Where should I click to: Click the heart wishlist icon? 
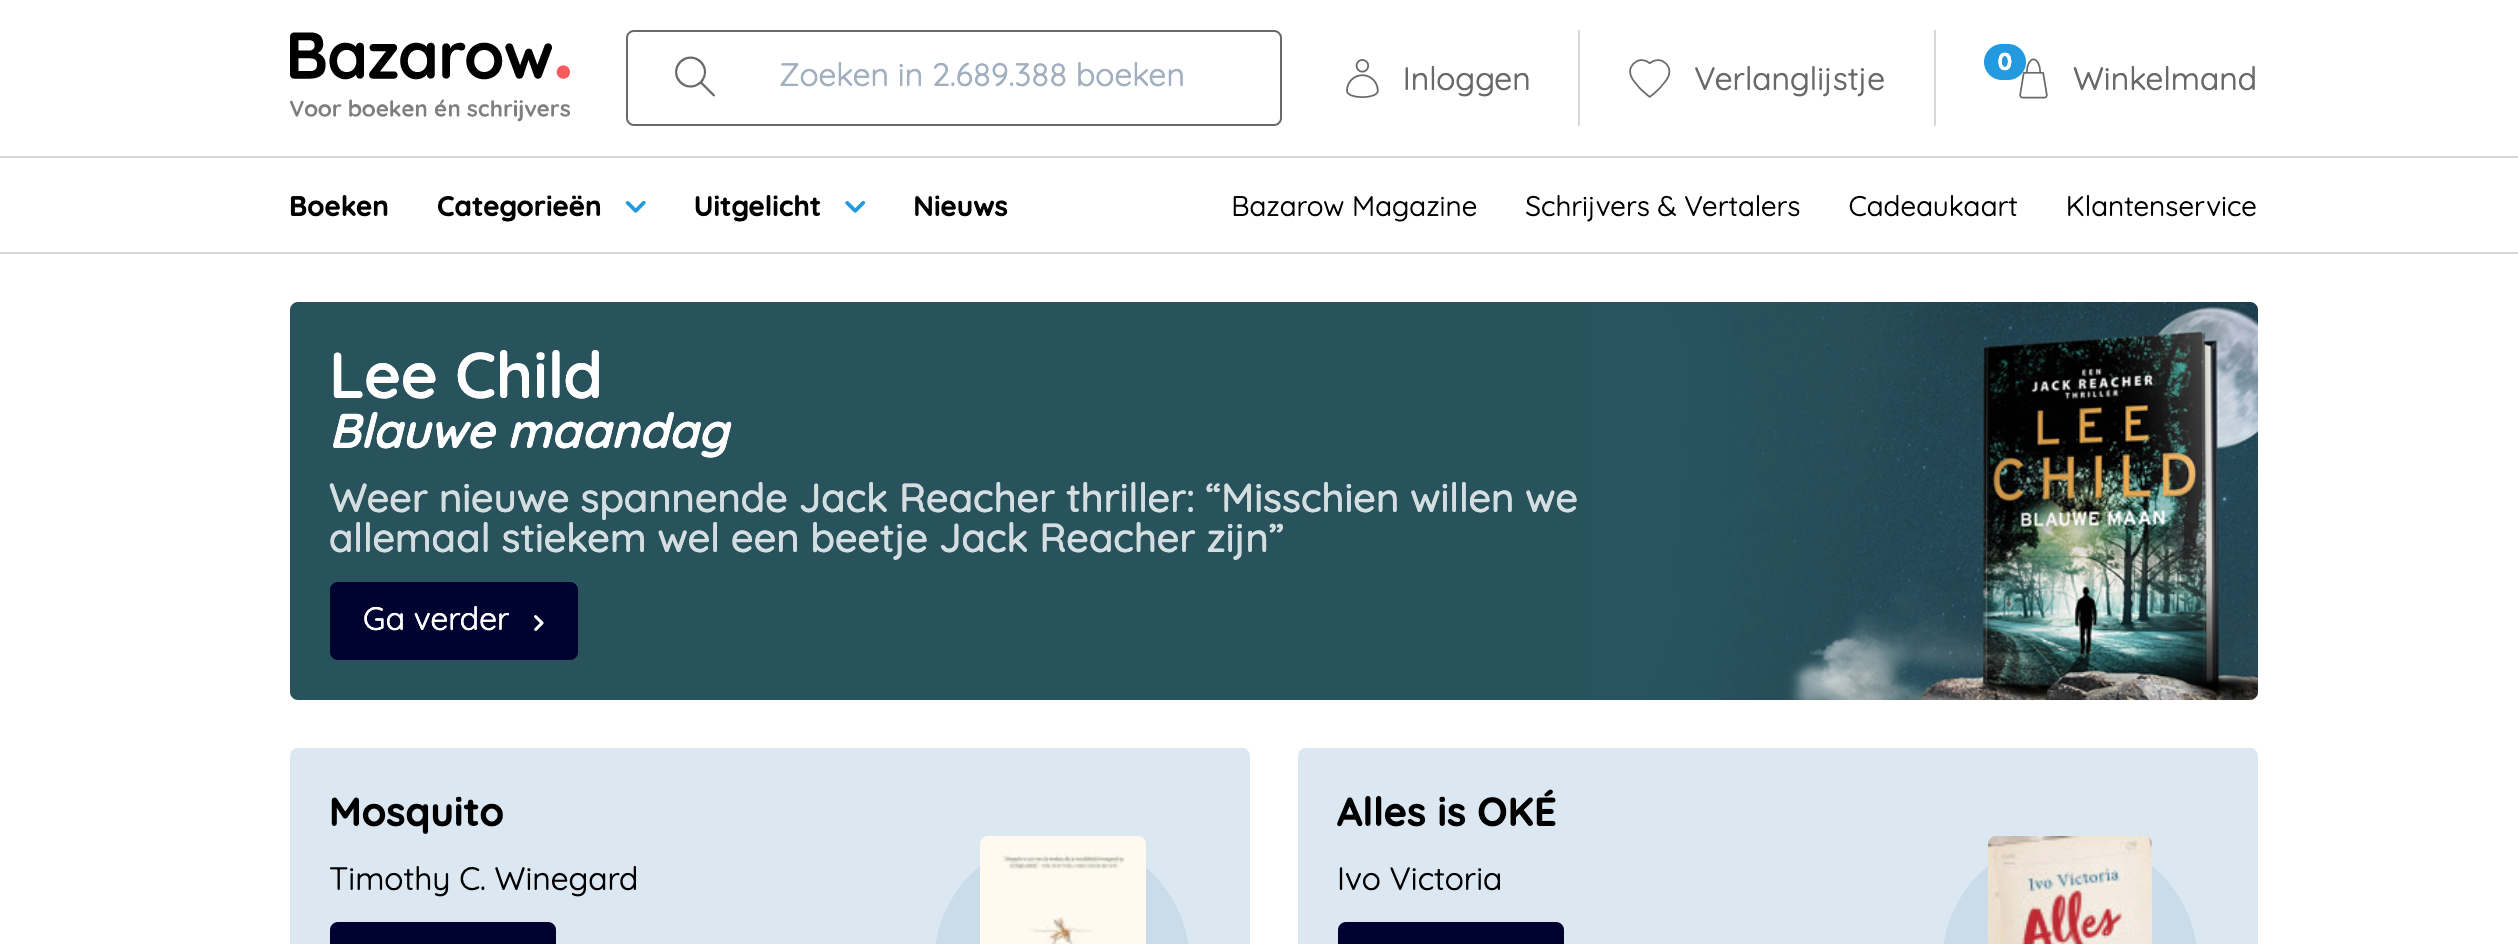click(x=1649, y=78)
